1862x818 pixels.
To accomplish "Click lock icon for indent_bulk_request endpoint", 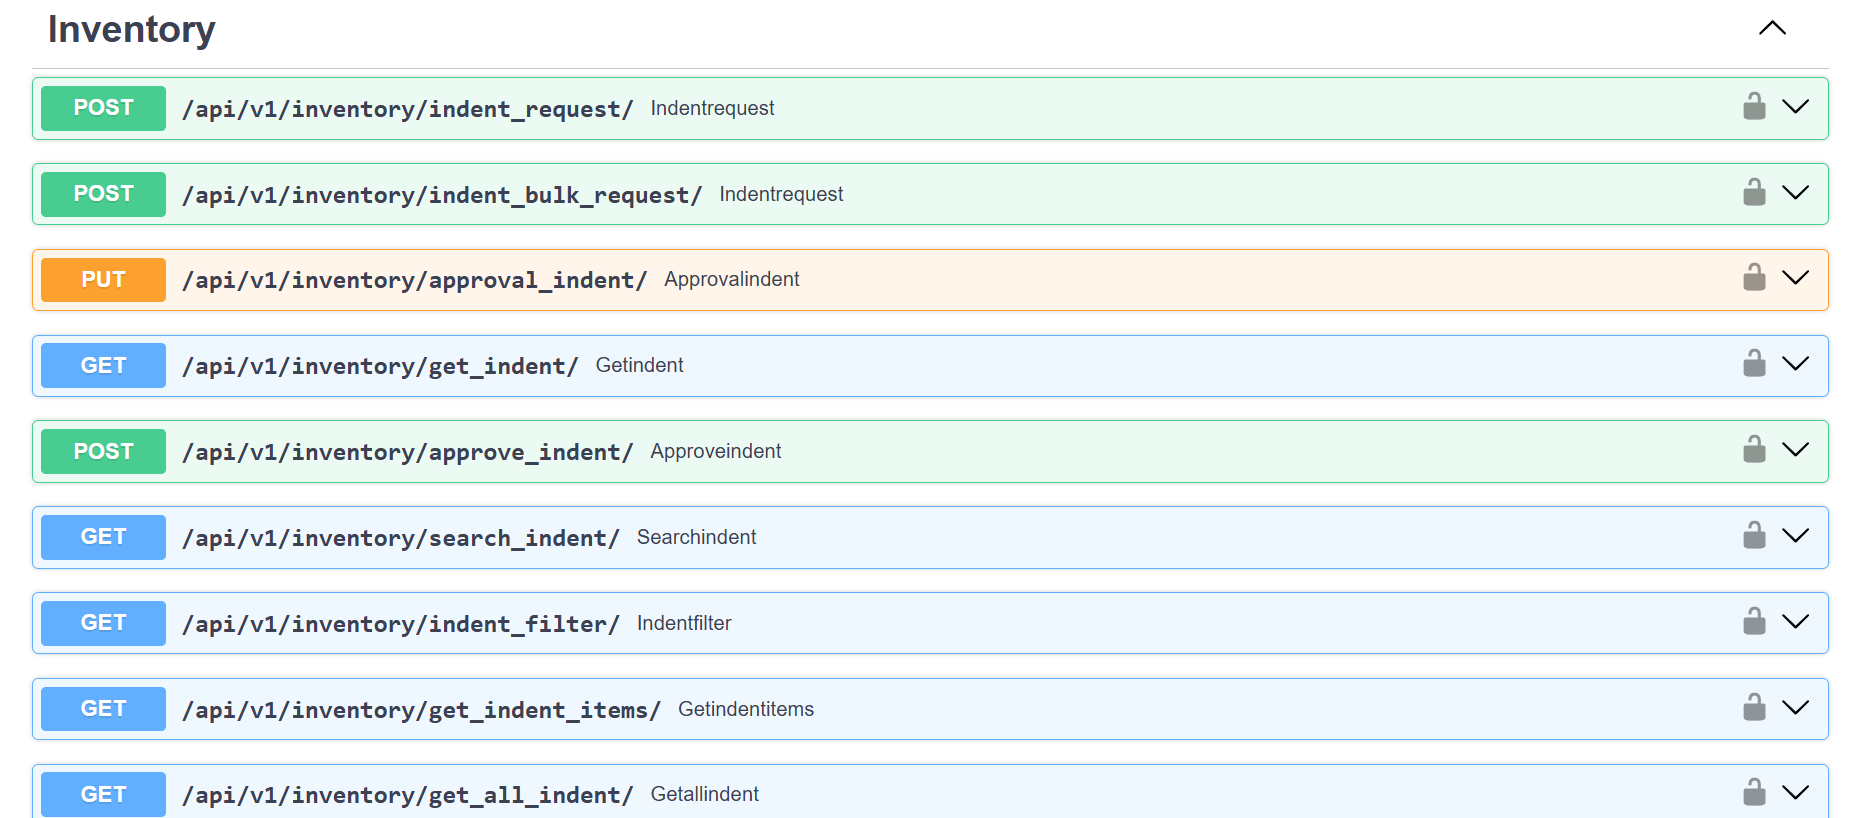I will tap(1754, 192).
